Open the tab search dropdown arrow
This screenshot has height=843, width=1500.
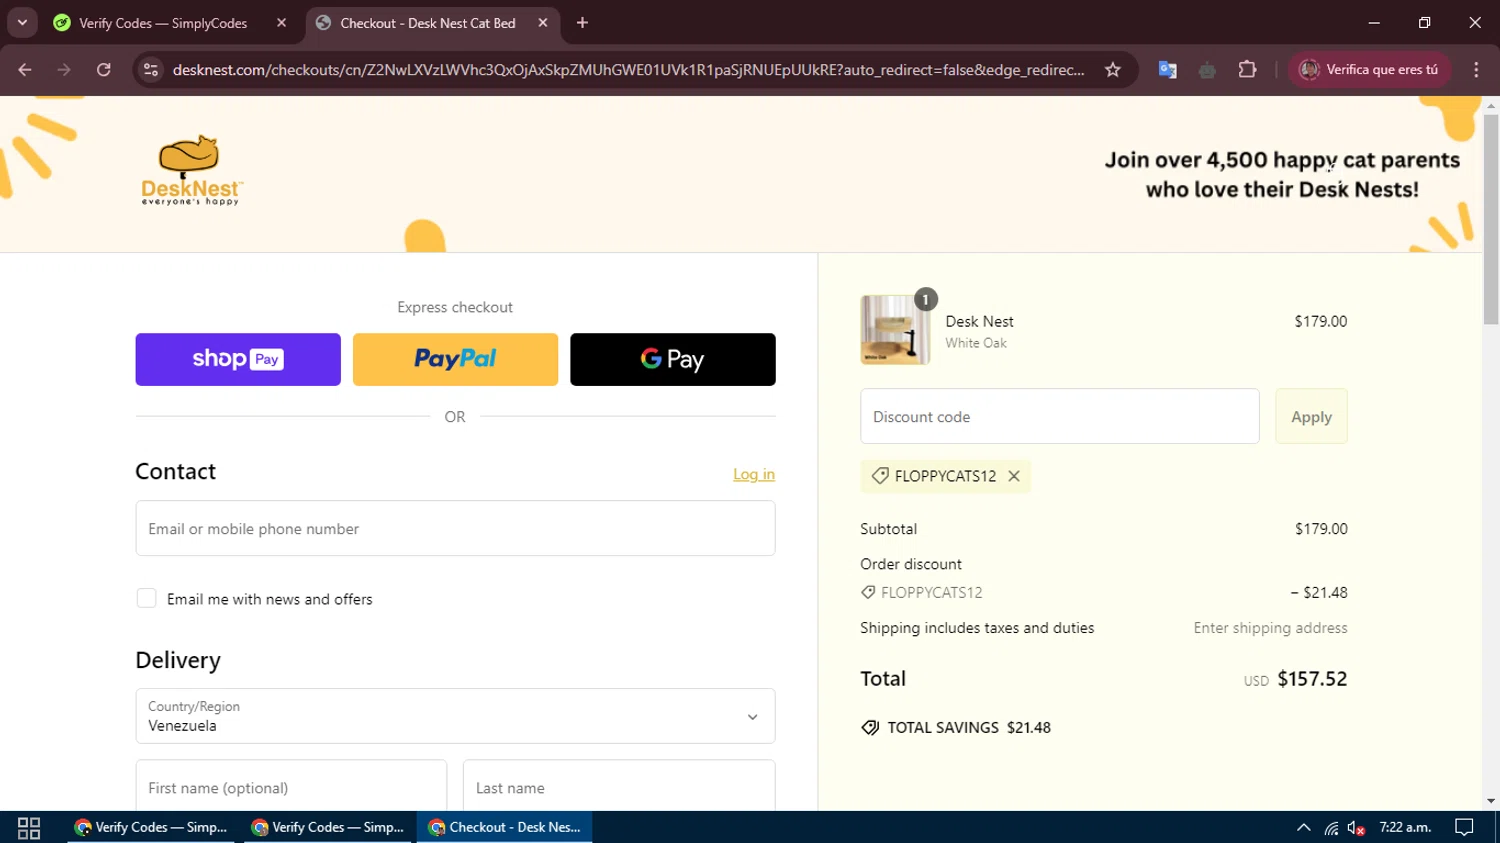pyautogui.click(x=22, y=22)
